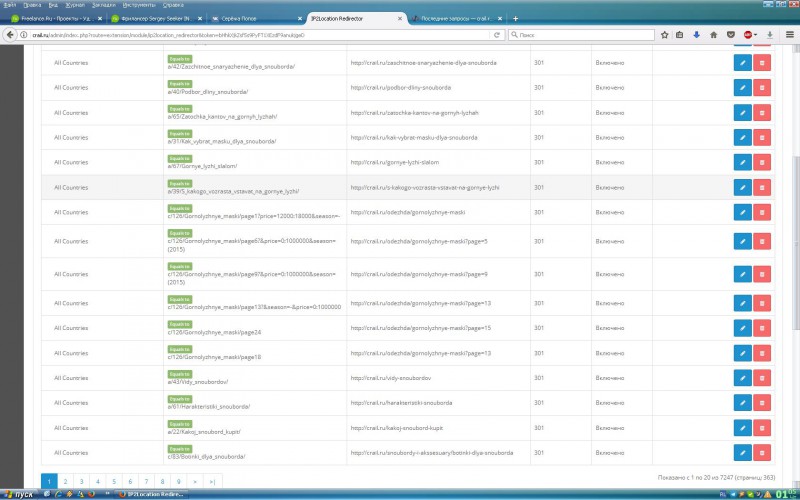Edit the Zaschitnoe_snaryazhenie_dlya_snouborda redirect
The image size is (800, 500).
[x=742, y=63]
